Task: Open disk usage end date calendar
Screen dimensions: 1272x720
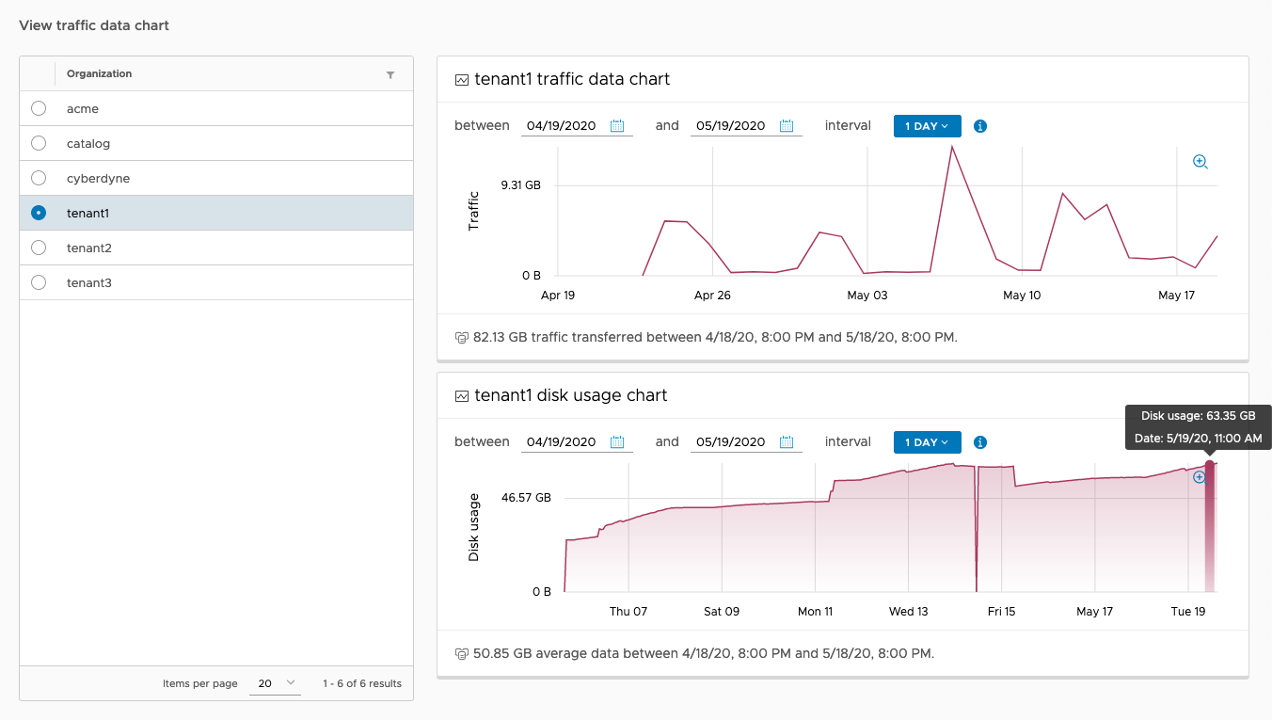Action: click(786, 442)
